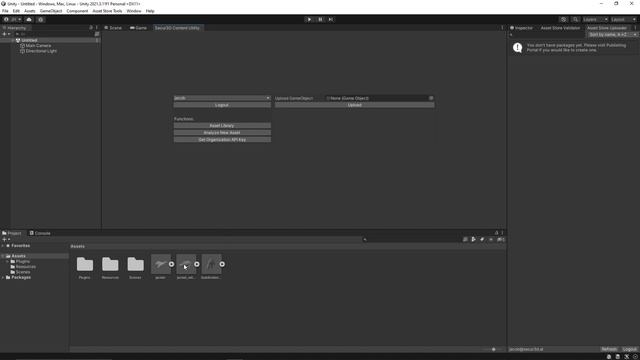The image size is (640, 360).
Task: Click the cloud services icon
Action: (29, 19)
